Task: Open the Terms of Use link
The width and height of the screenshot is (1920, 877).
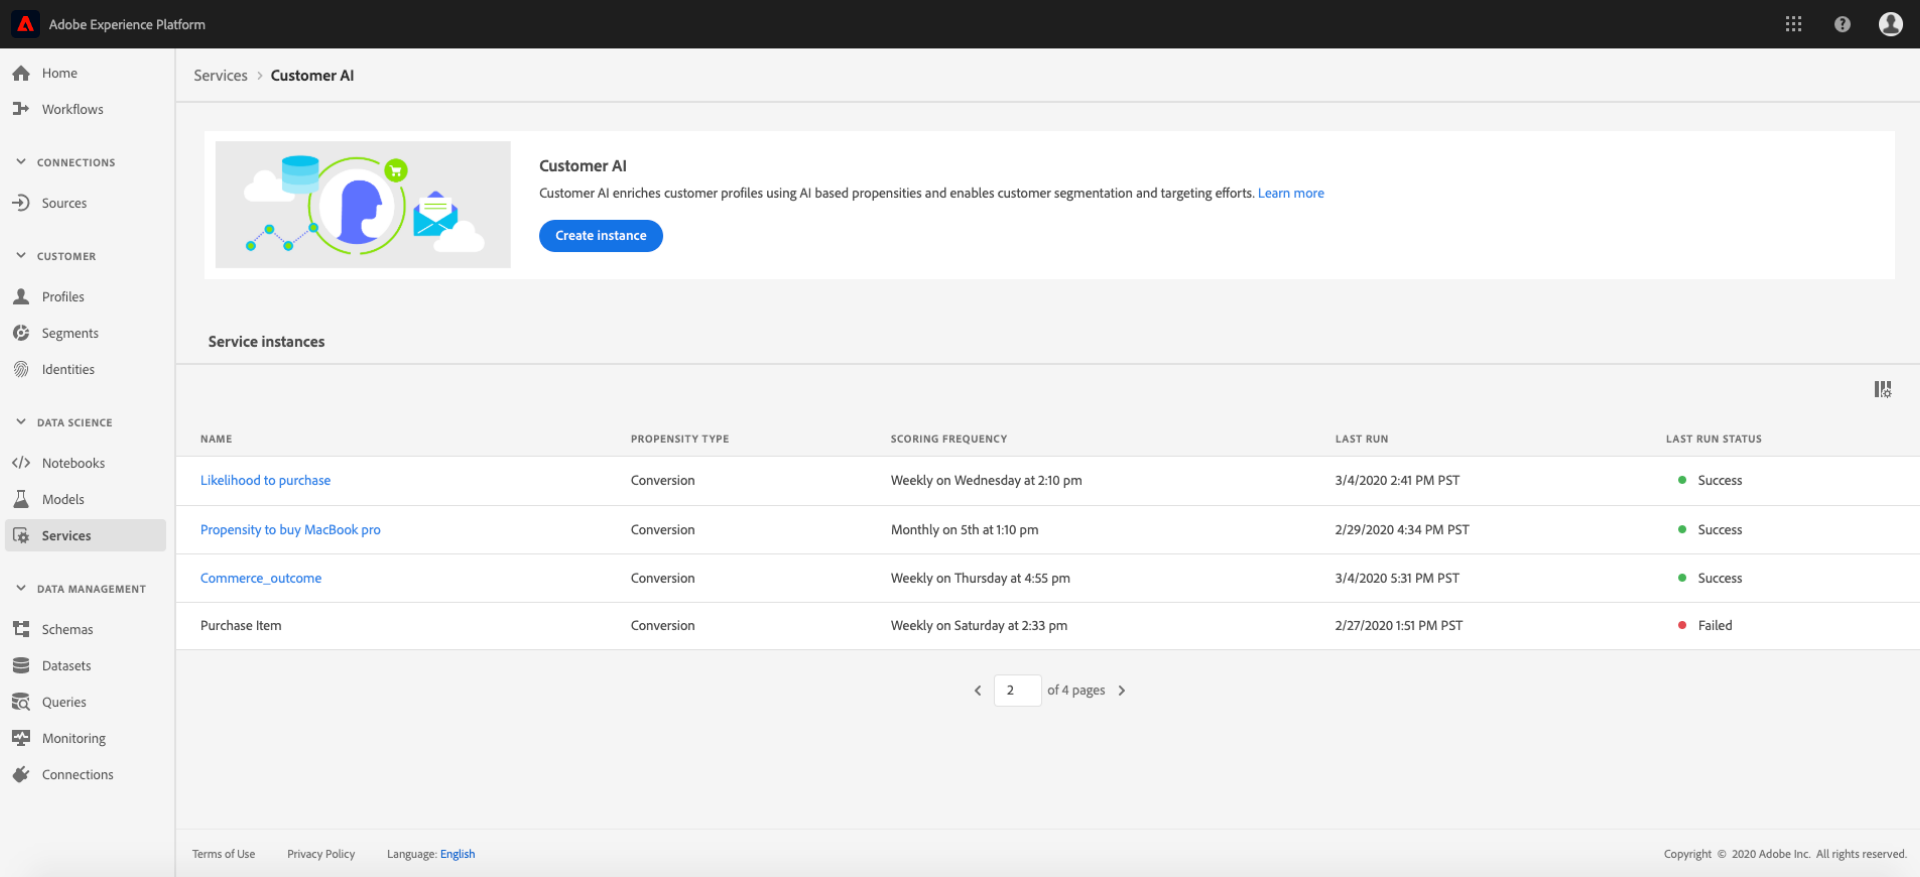Action: (x=224, y=854)
